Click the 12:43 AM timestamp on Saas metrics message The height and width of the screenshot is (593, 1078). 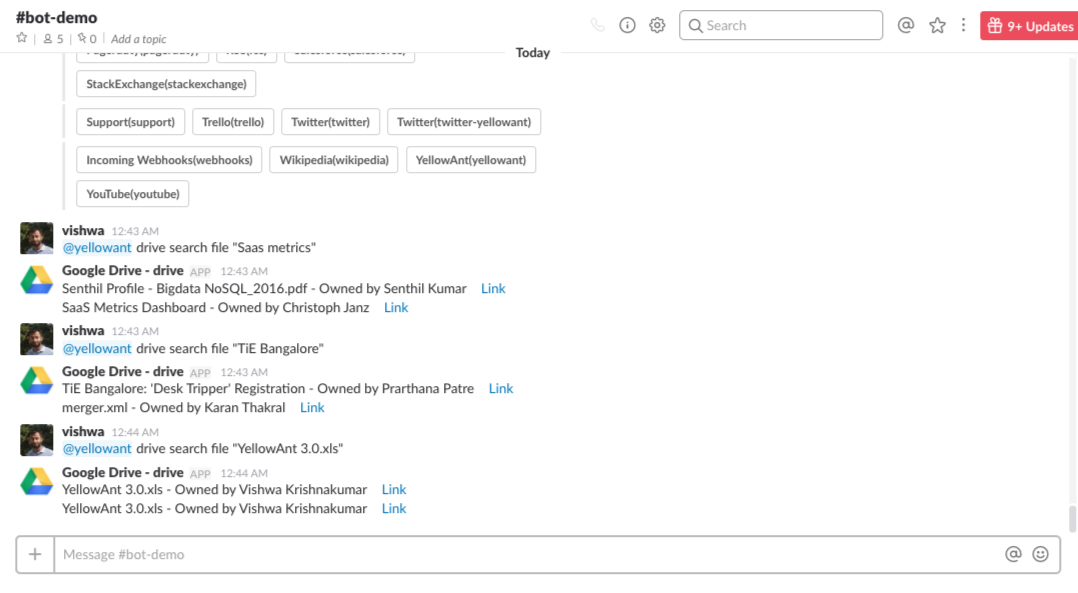point(135,232)
